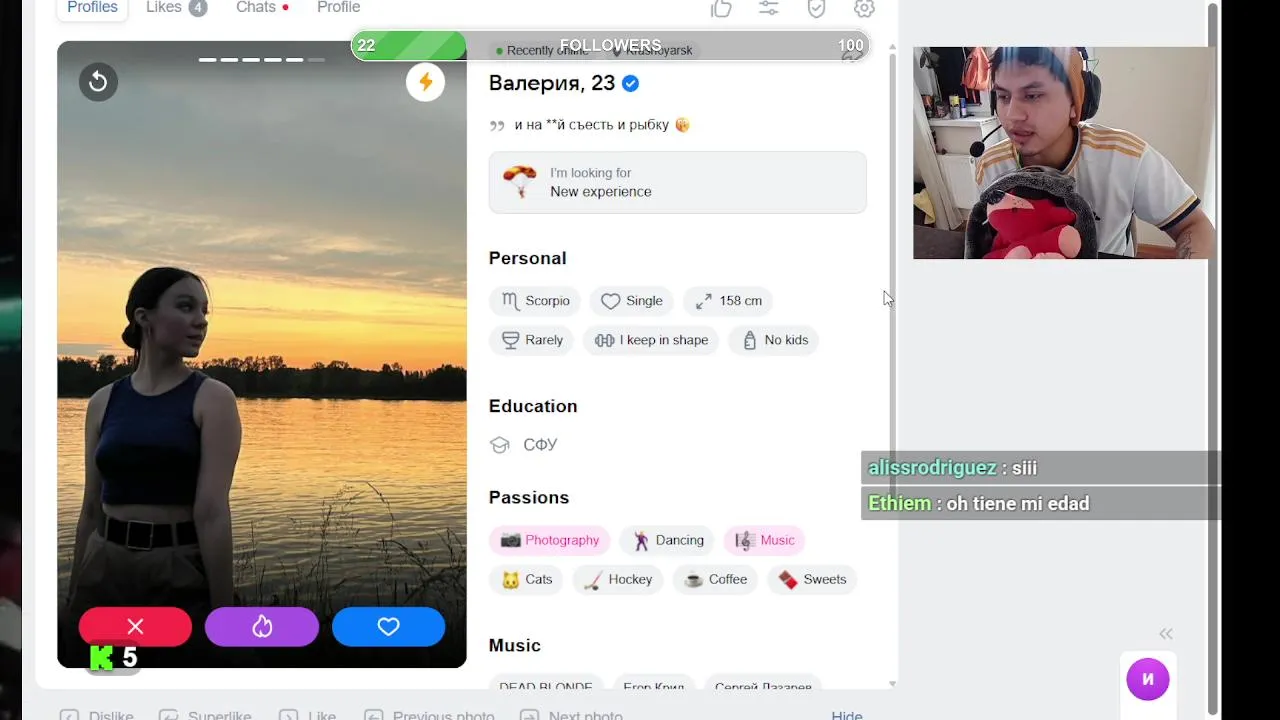Click the sunset profile photo
1280x720 pixels.
click(x=261, y=354)
